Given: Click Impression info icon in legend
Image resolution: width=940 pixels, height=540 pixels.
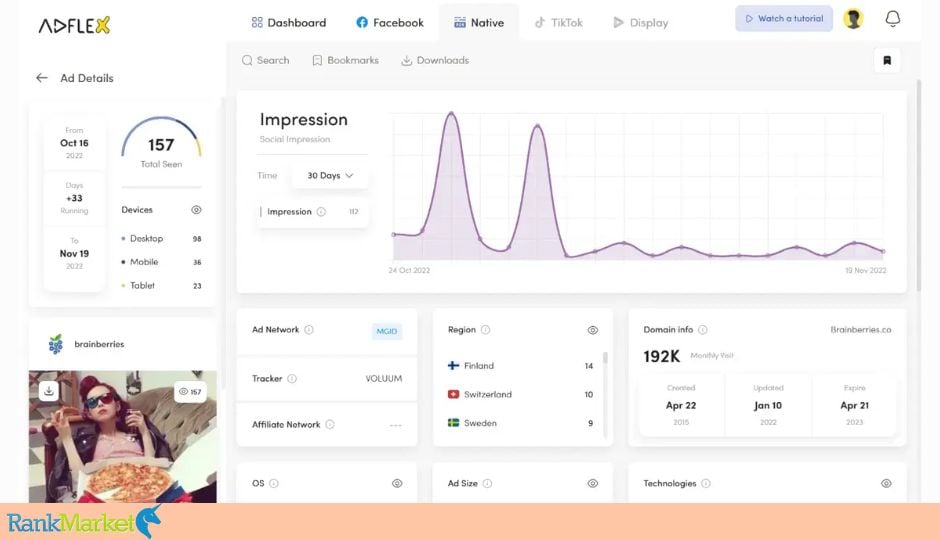Looking at the screenshot, I should 321,212.
